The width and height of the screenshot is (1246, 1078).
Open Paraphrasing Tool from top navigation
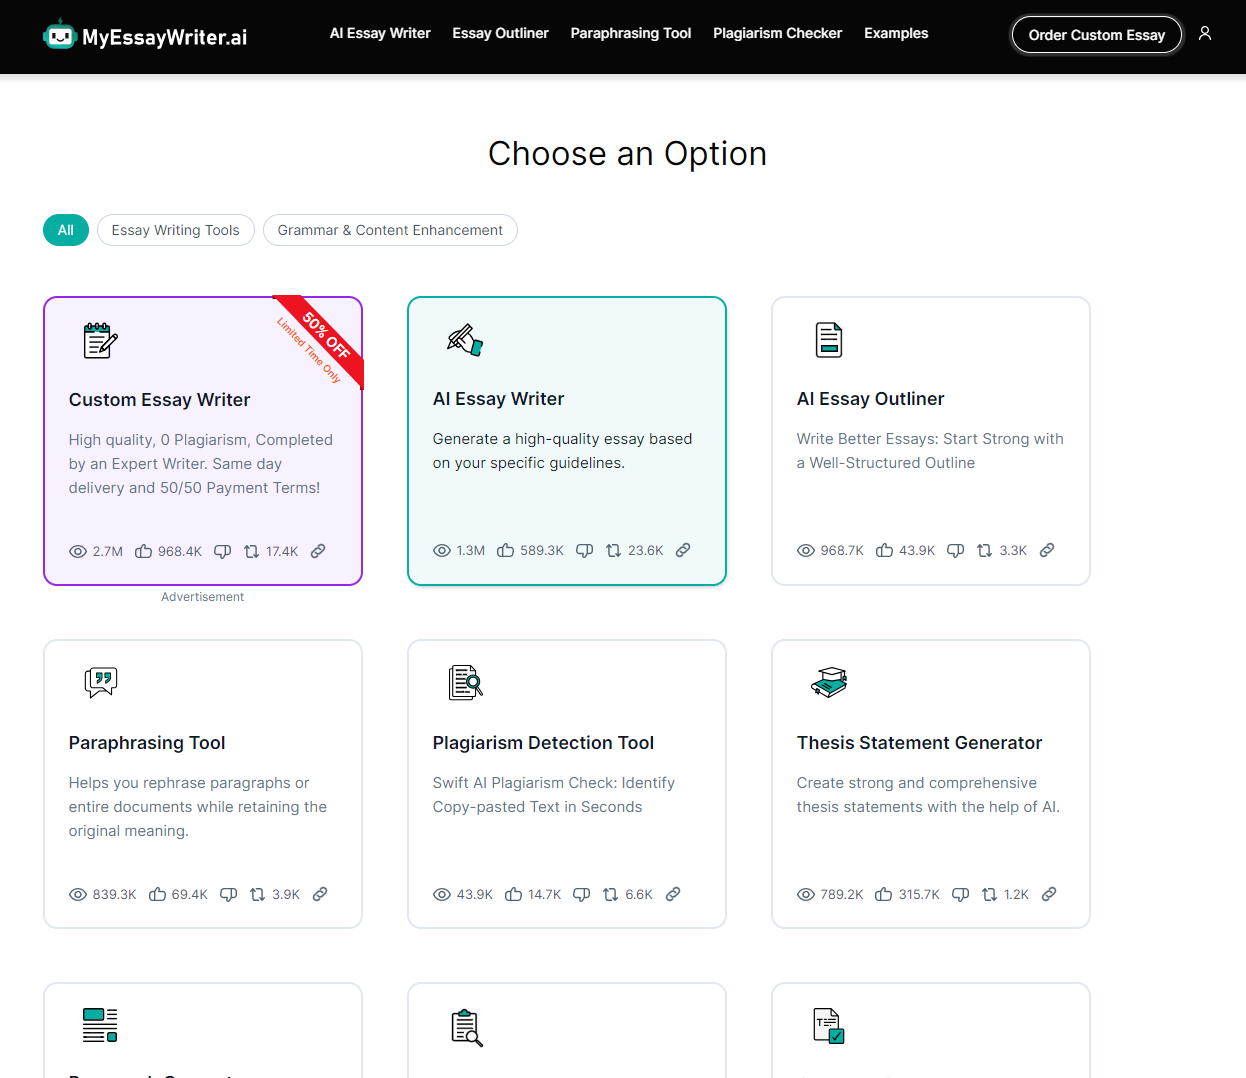point(630,34)
